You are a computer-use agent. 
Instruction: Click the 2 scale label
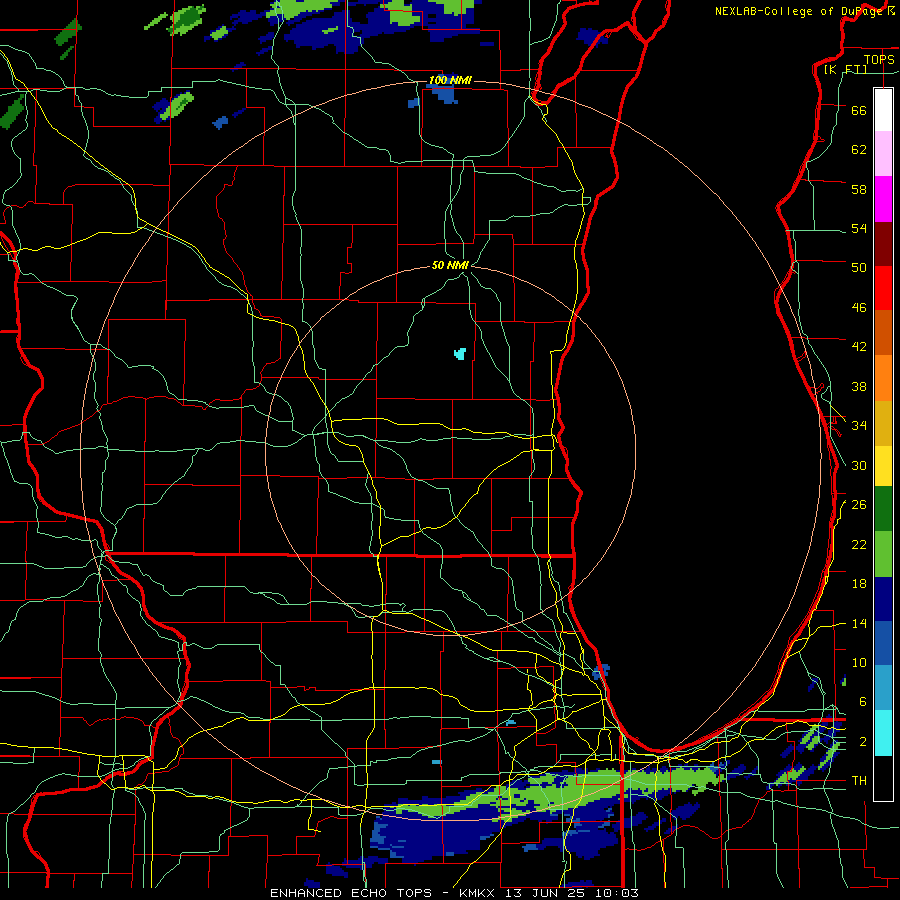pos(863,742)
